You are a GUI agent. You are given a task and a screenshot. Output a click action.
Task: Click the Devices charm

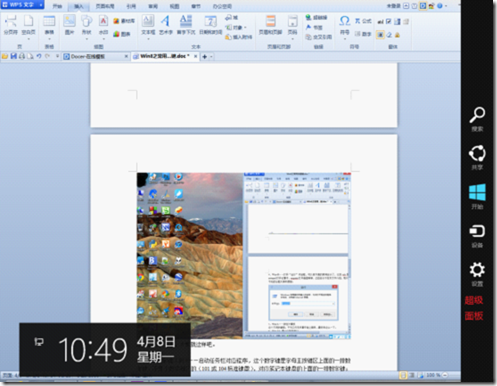point(477,235)
